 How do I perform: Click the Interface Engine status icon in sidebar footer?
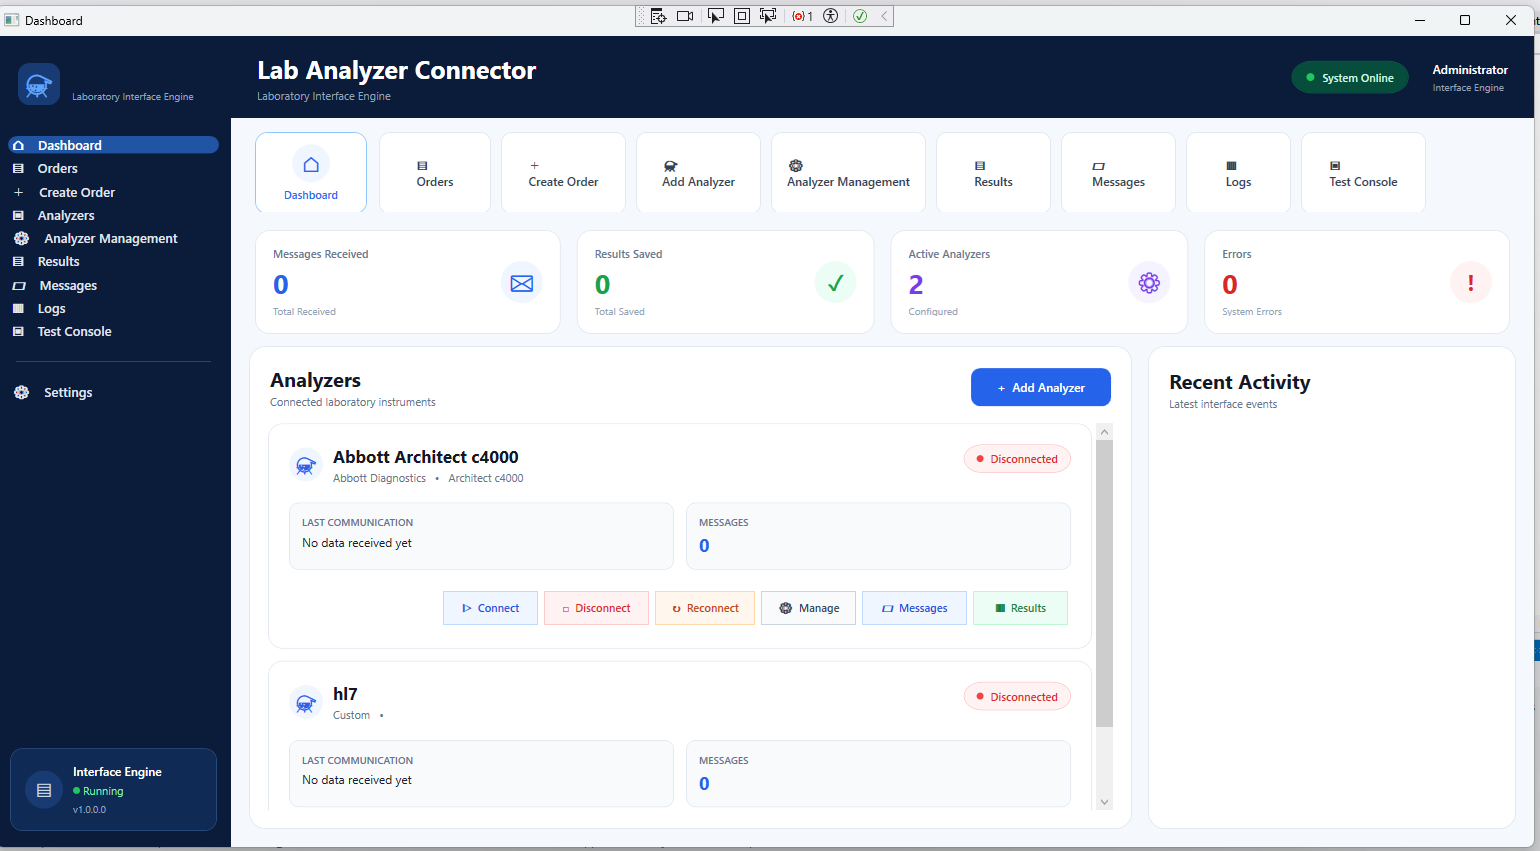click(x=44, y=790)
